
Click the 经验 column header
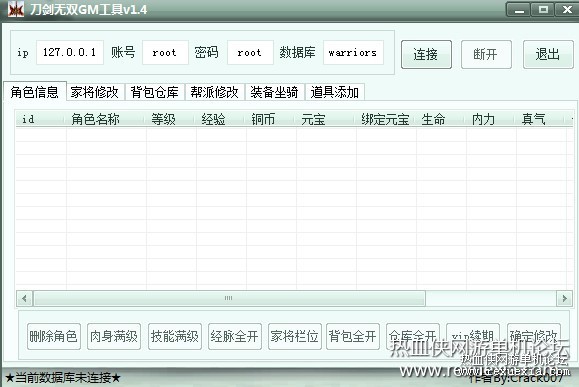coord(221,119)
